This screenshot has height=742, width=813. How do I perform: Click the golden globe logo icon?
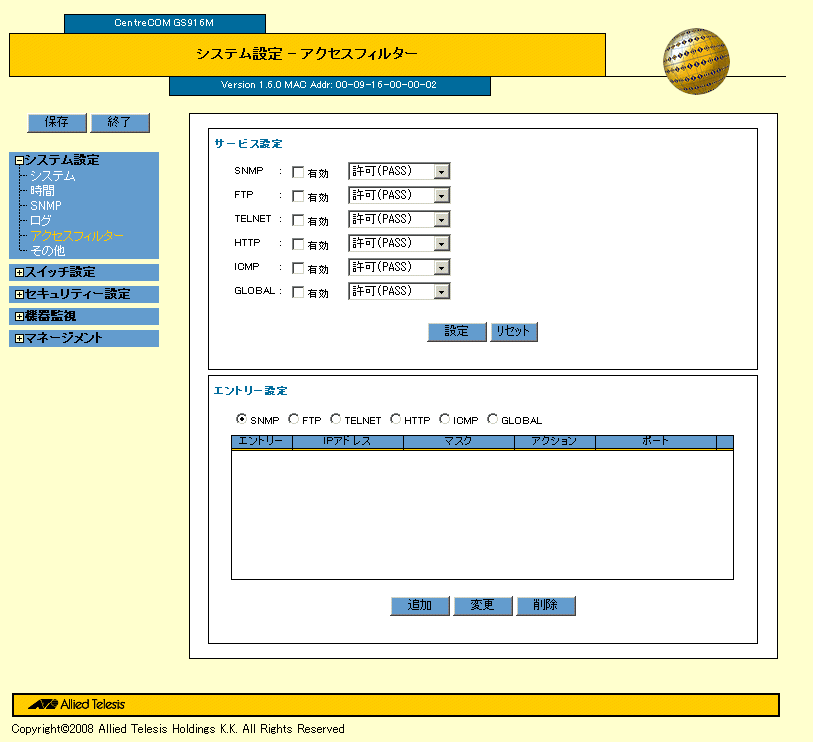click(x=696, y=61)
